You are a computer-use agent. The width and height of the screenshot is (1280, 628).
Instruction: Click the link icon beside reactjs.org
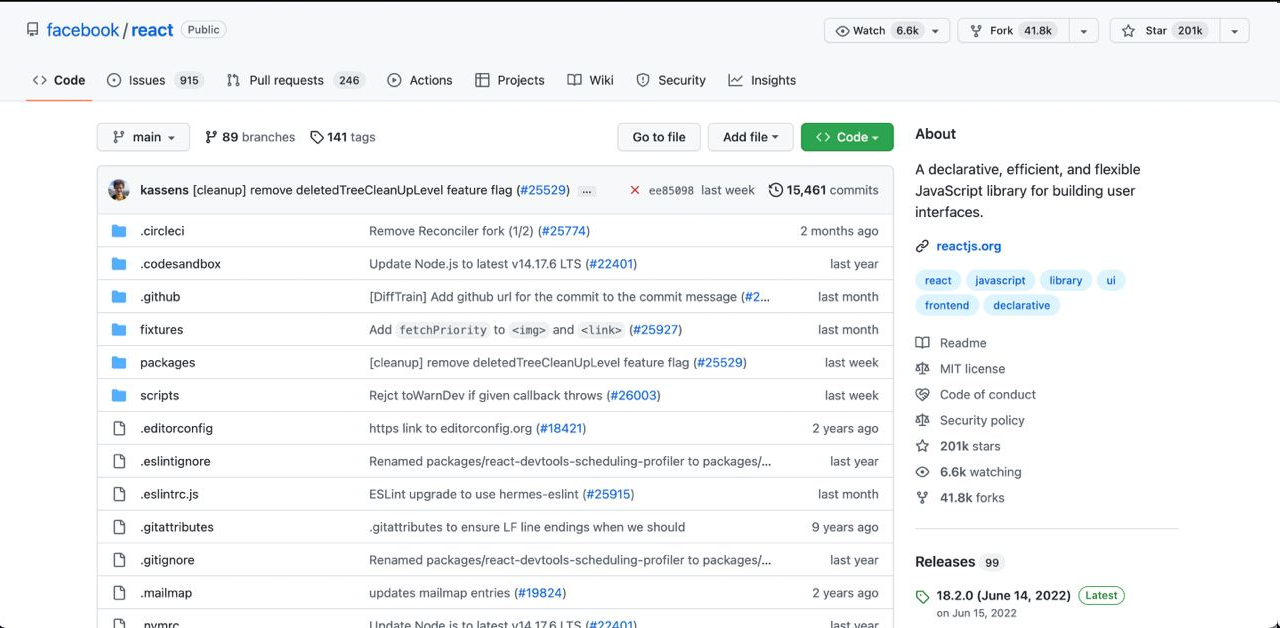[922, 246]
